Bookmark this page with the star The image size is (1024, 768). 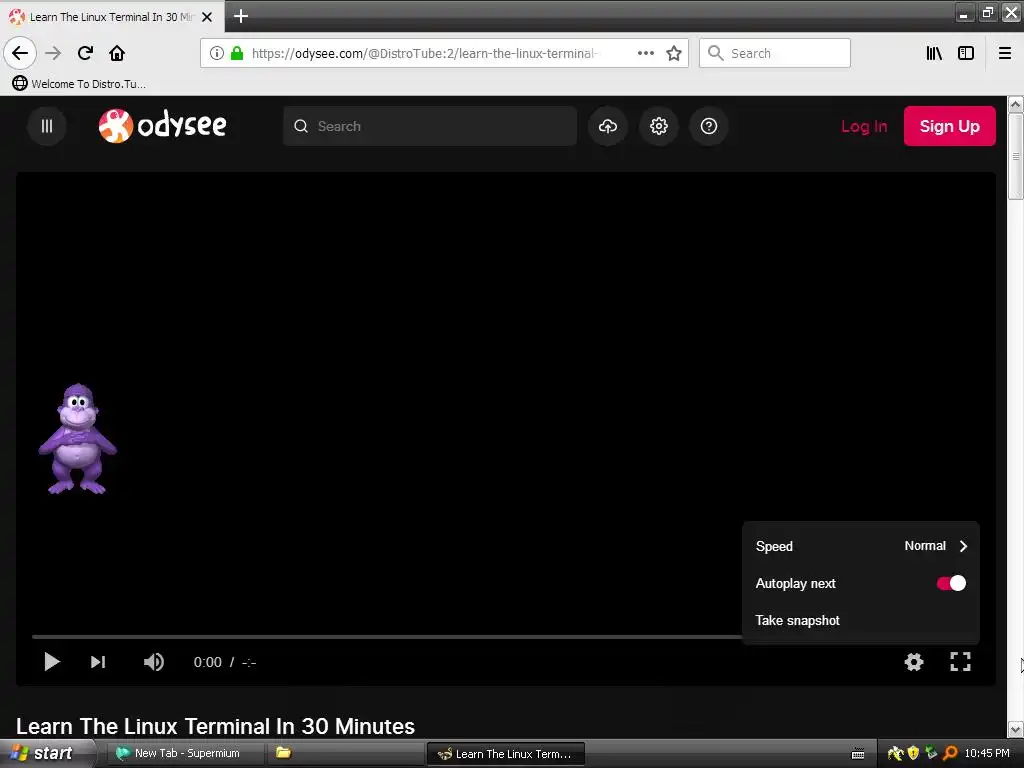click(674, 53)
